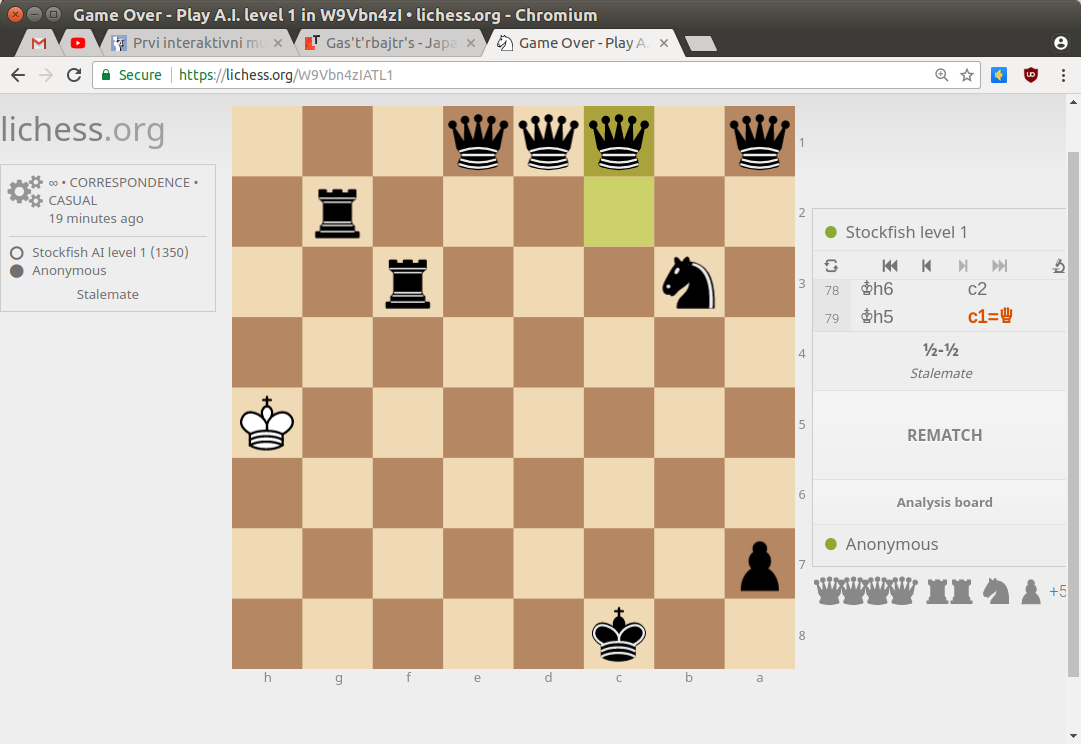Click Anonymous player name under board panel
The image size is (1081, 744).
point(891,545)
